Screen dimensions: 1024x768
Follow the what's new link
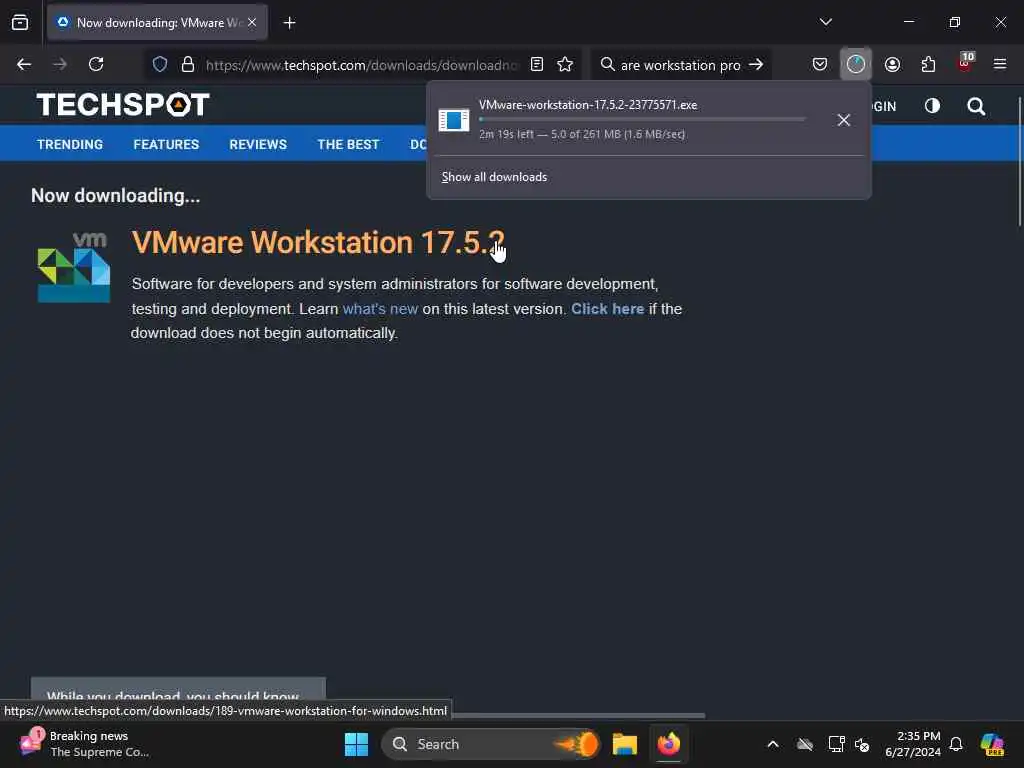click(380, 309)
